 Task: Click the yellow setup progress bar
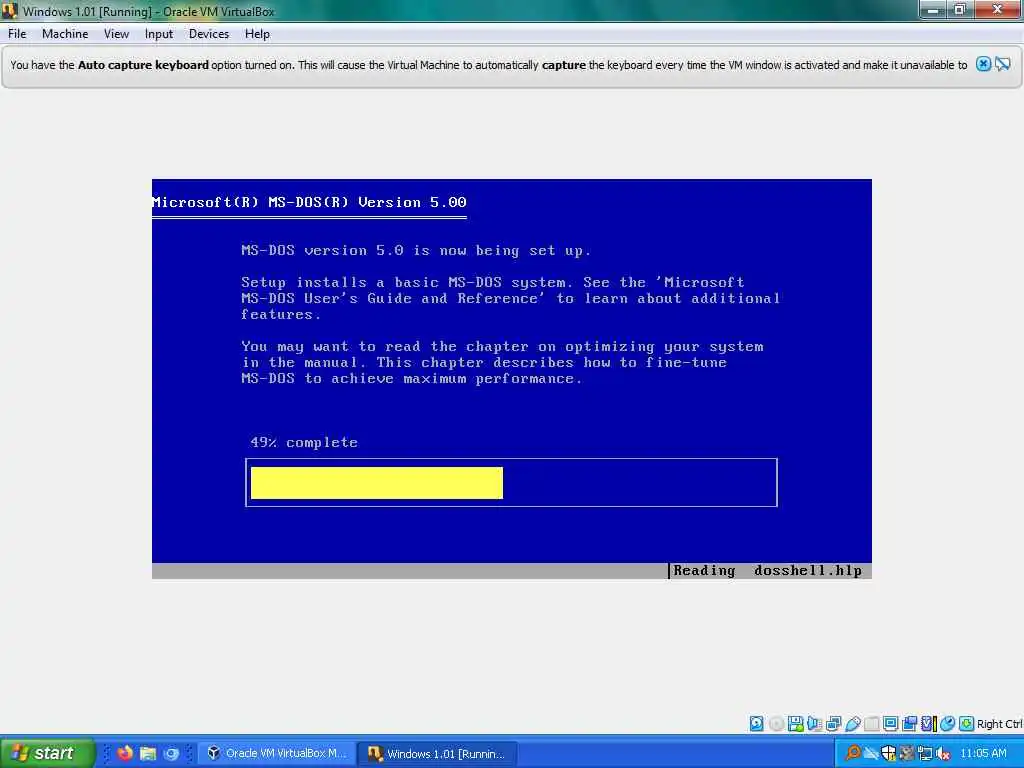point(377,483)
